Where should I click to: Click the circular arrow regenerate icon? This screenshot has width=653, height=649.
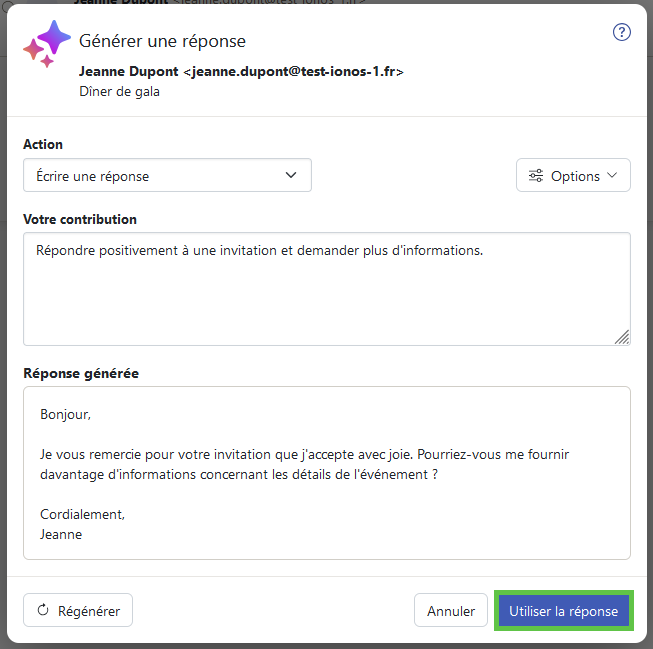[x=43, y=610]
